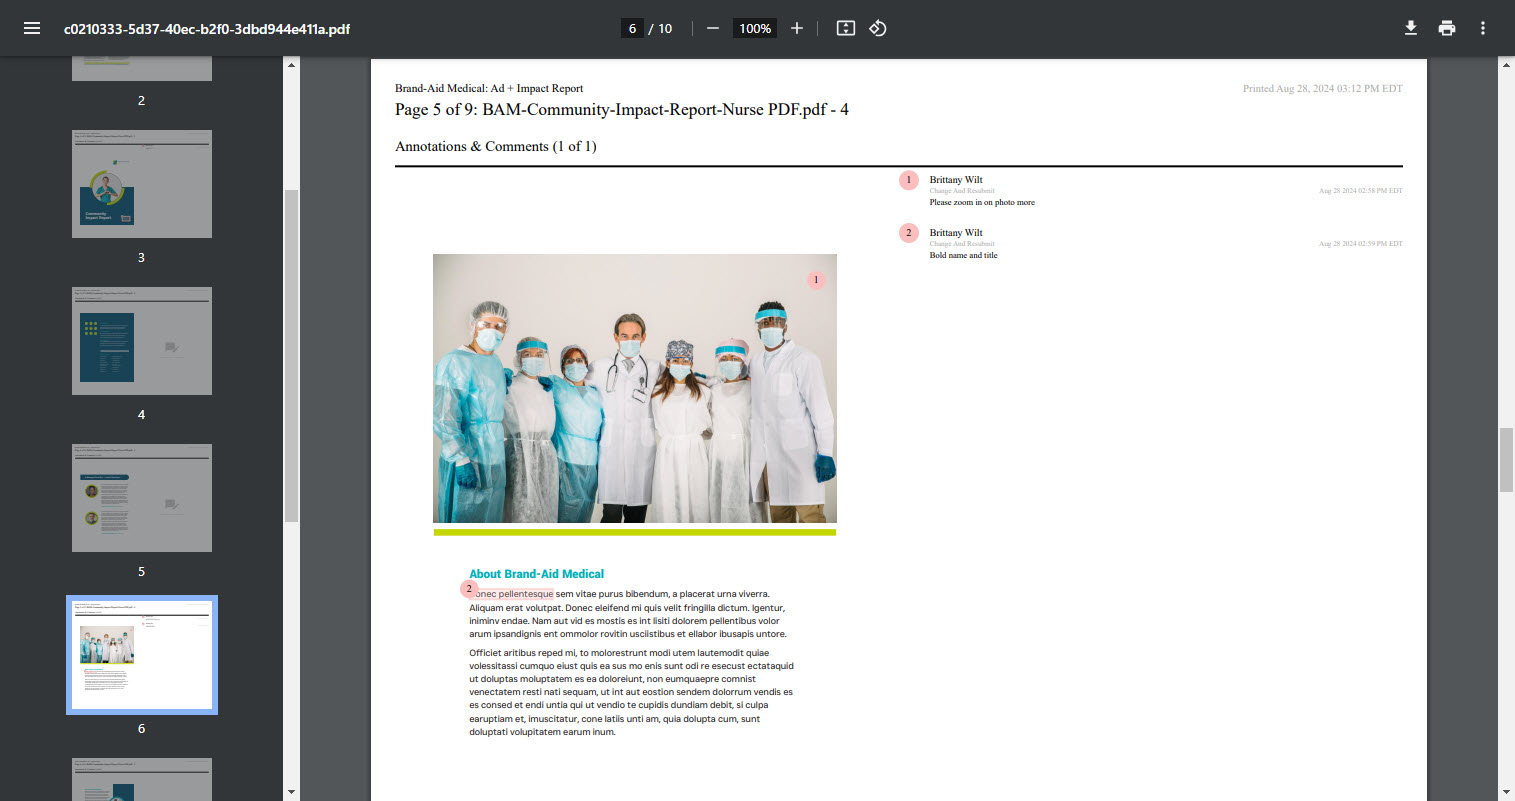Click the PDF file name title
Image resolution: width=1515 pixels, height=801 pixels.
pyautogui.click(x=207, y=28)
